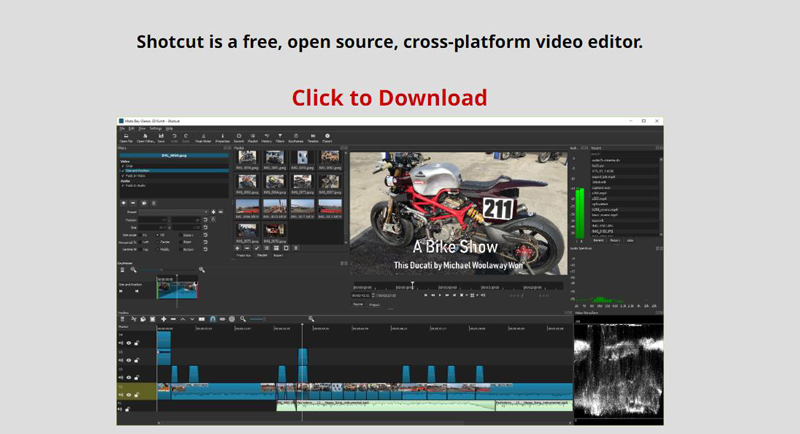Image resolution: width=800 pixels, height=434 pixels.
Task: Click the red Click to Download link
Action: pyautogui.click(x=389, y=98)
